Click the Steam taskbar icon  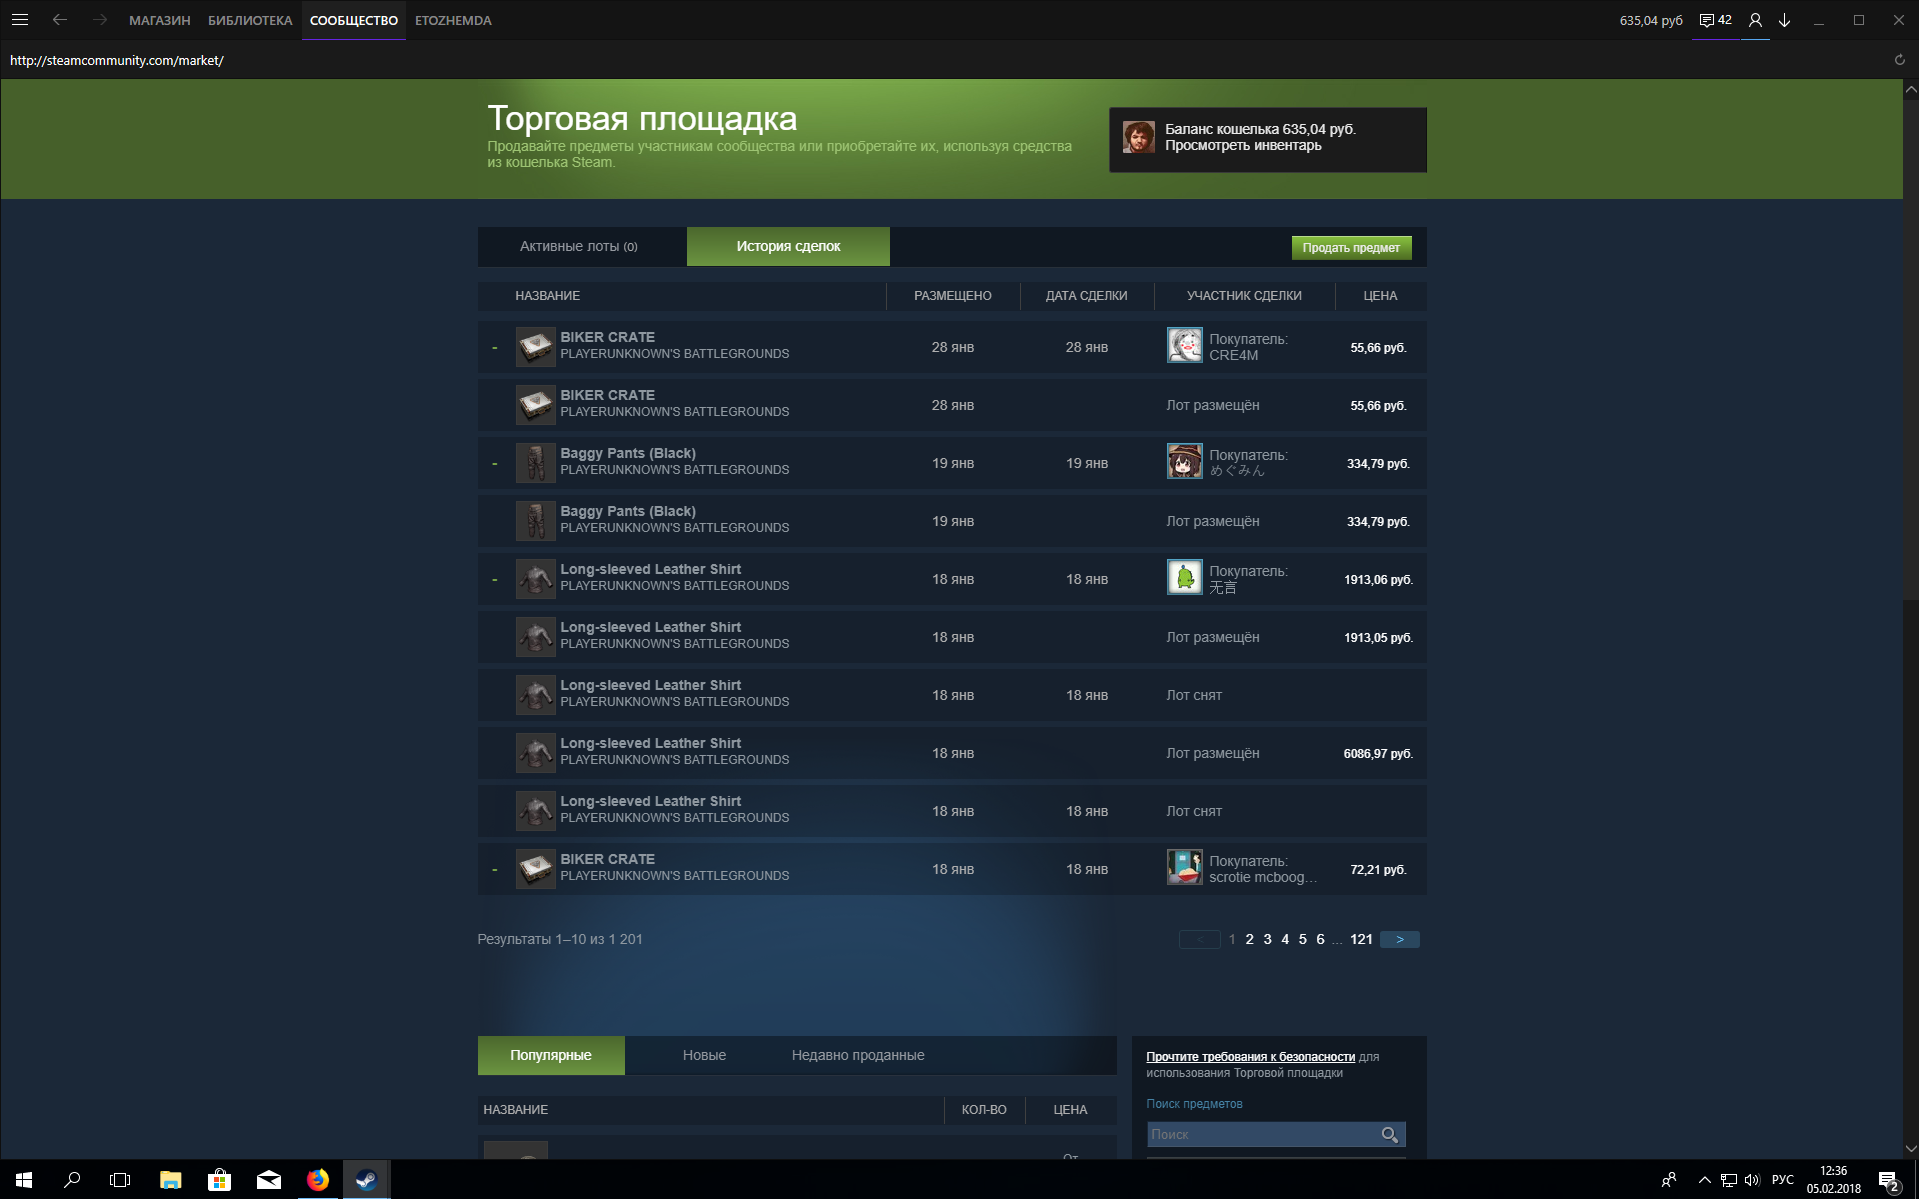[x=366, y=1180]
